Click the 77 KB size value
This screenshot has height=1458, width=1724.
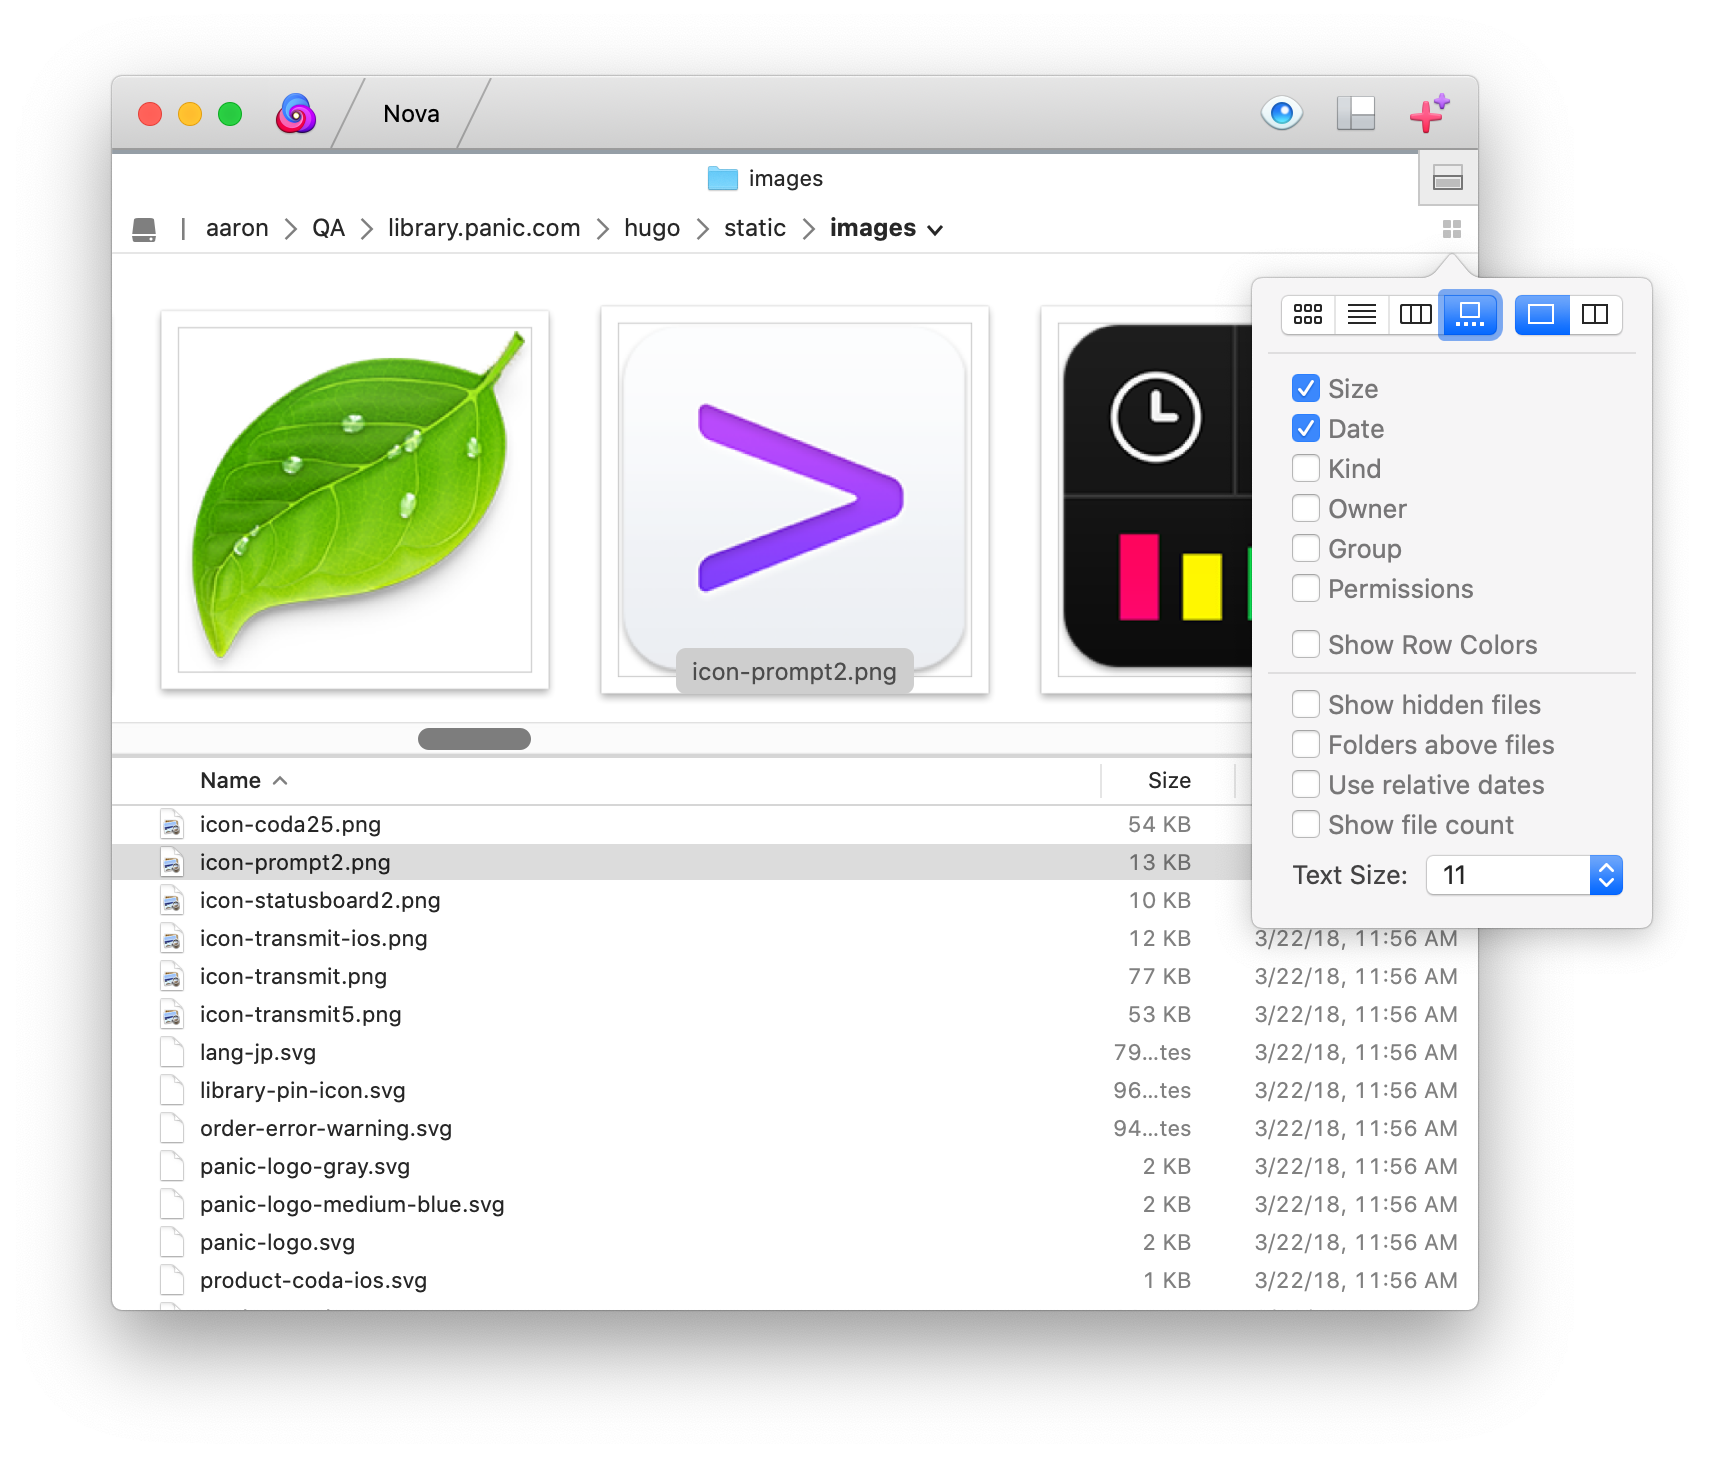[x=1159, y=976]
